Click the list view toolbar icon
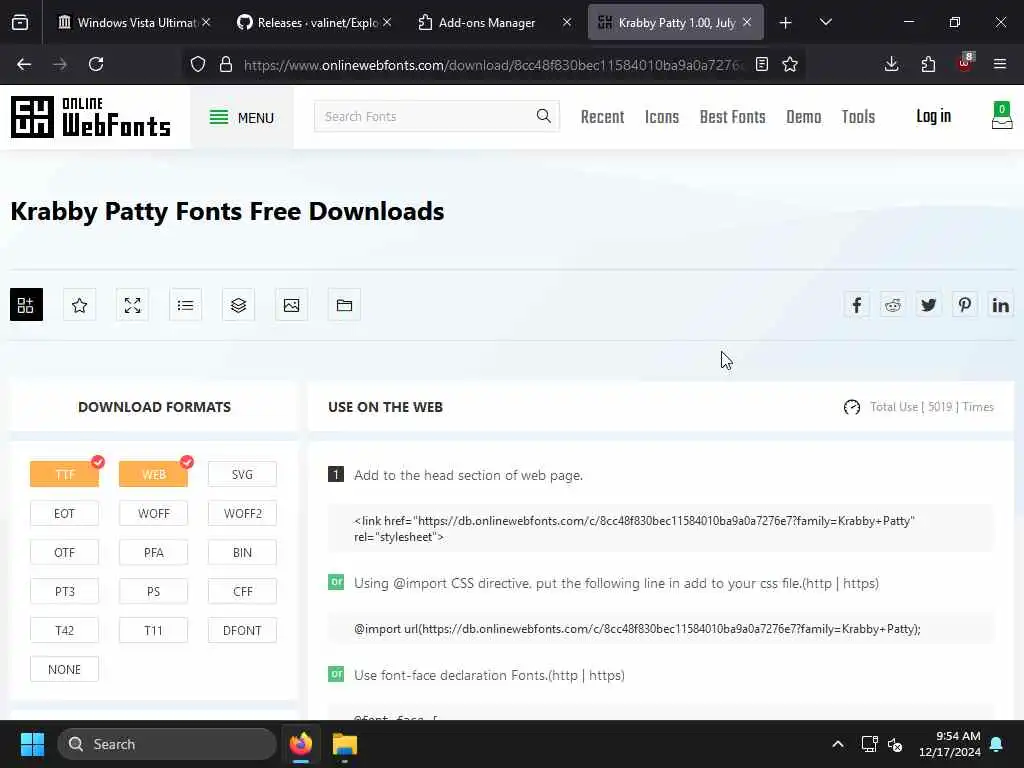This screenshot has width=1024, height=768. click(185, 305)
